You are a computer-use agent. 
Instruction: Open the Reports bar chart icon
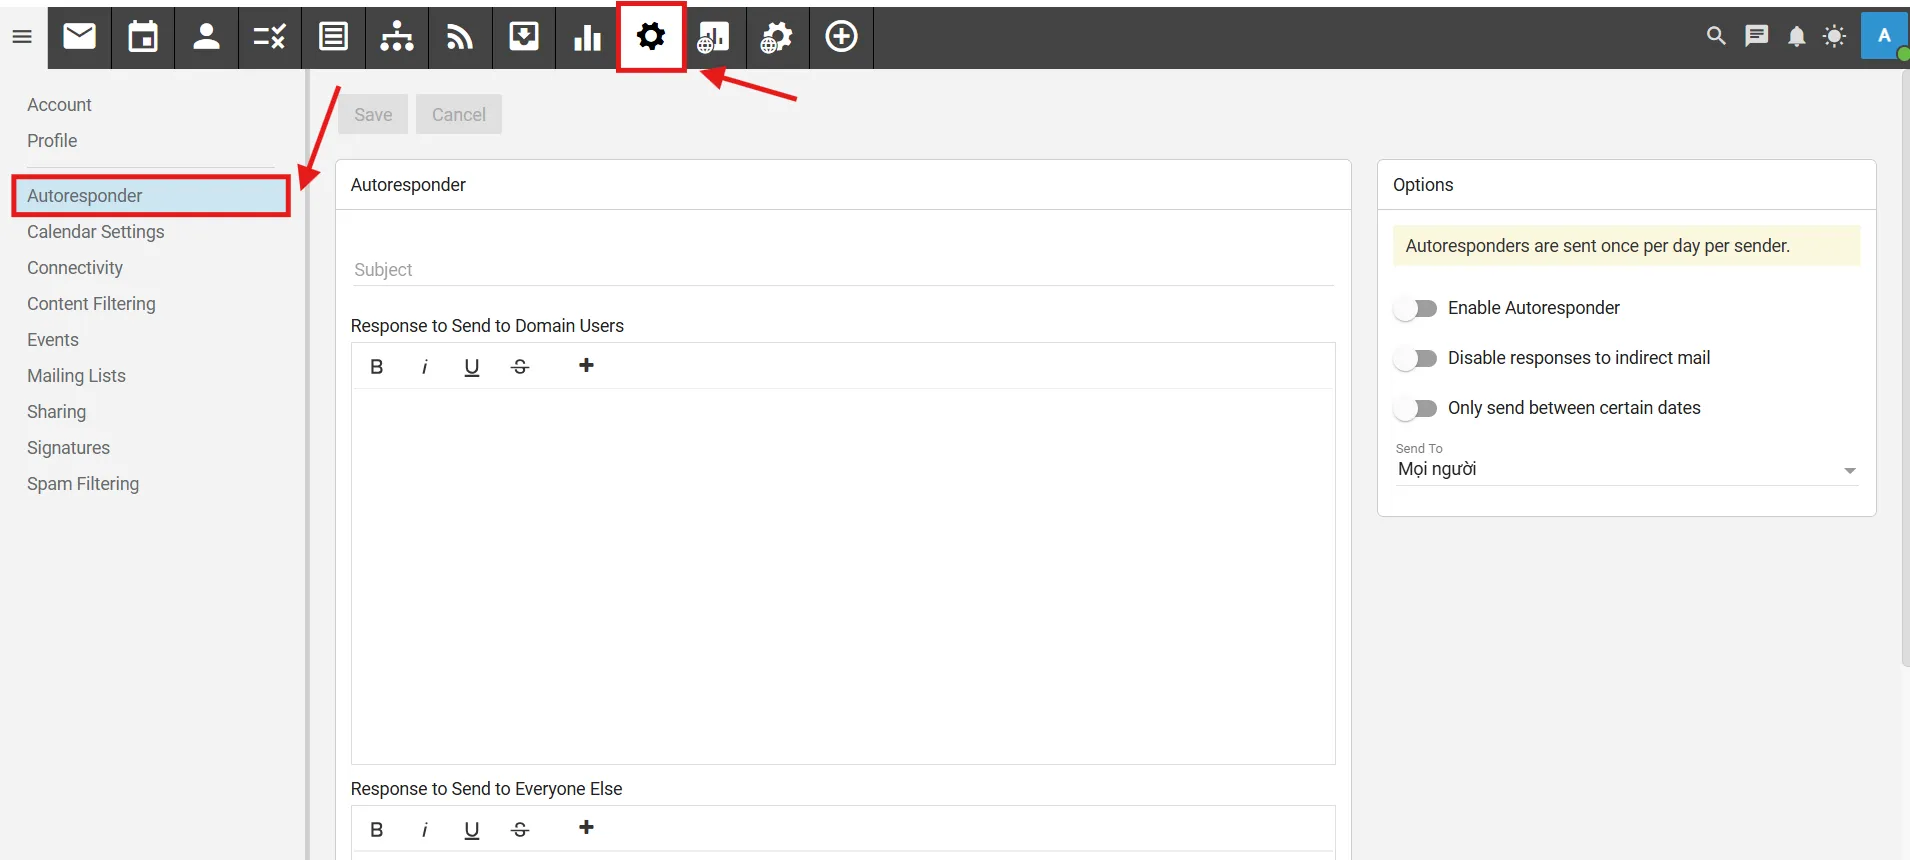pyautogui.click(x=587, y=37)
